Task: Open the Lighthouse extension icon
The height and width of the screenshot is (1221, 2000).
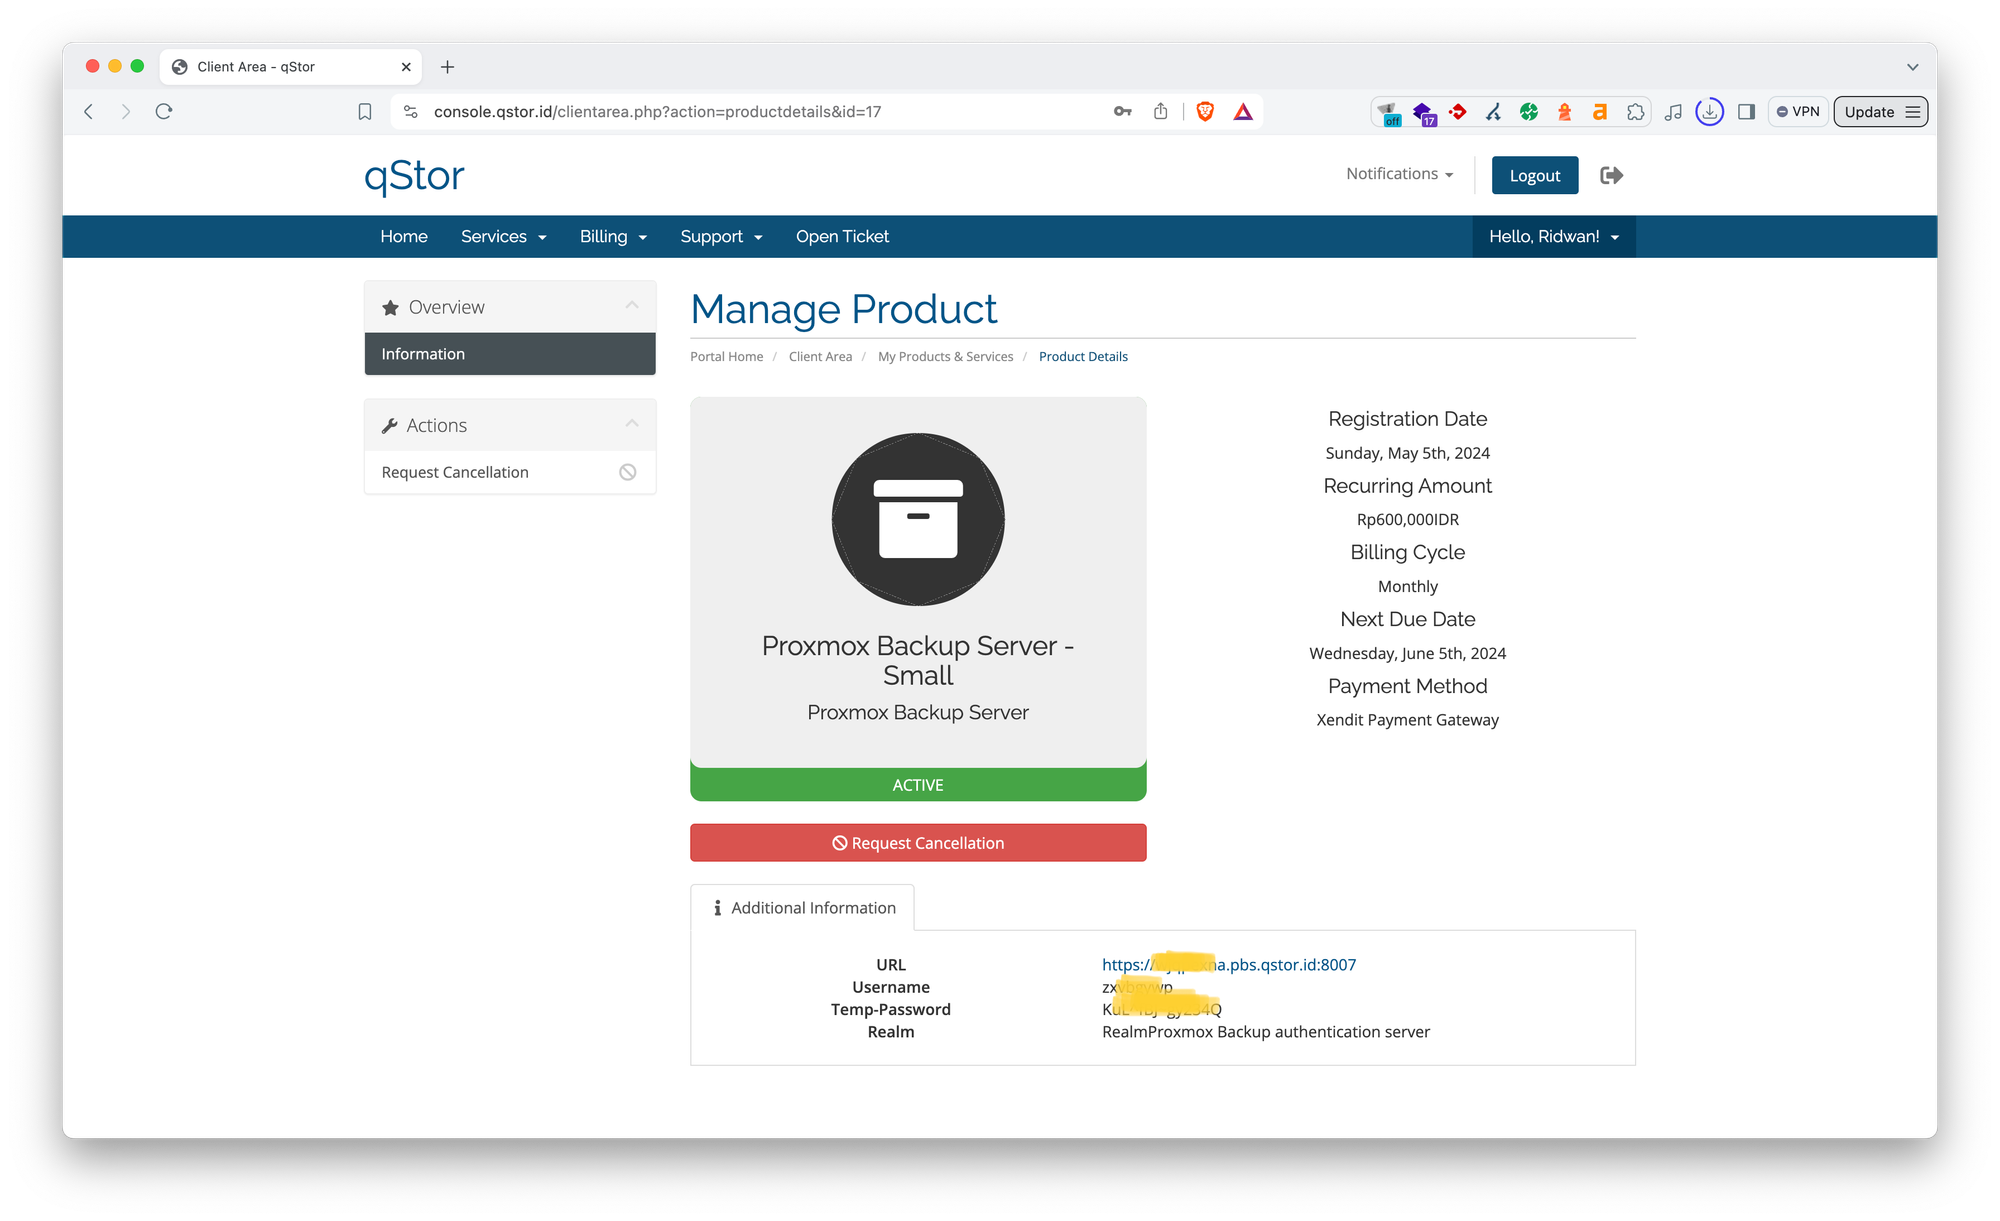Action: tap(1565, 112)
